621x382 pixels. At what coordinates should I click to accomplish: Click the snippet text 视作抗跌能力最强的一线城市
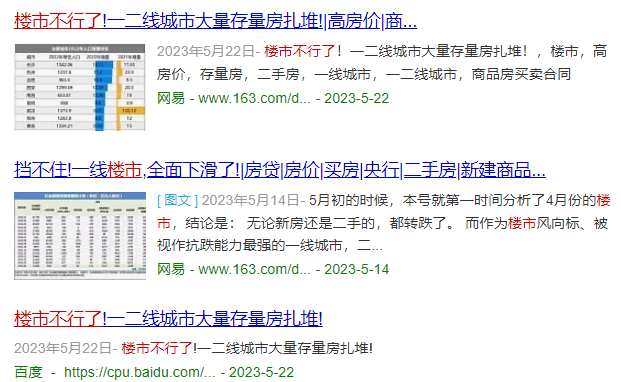click(250, 245)
